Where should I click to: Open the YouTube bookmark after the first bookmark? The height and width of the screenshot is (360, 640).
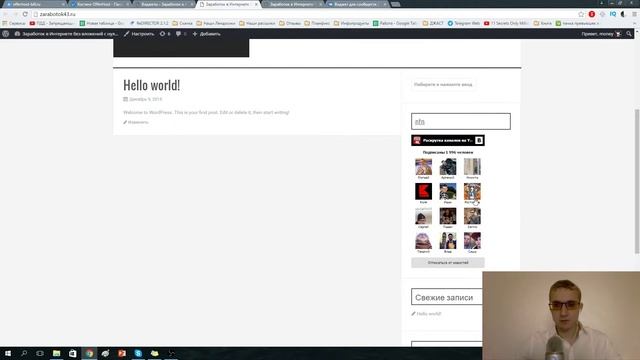(x=51, y=23)
